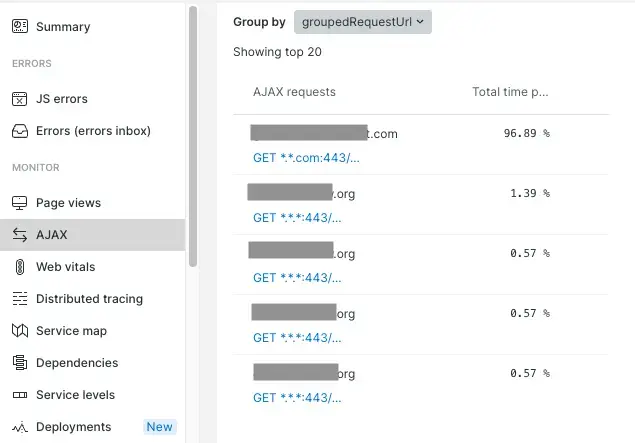The image size is (635, 443).
Task: Click the Page views monitor icon
Action: coord(19,203)
